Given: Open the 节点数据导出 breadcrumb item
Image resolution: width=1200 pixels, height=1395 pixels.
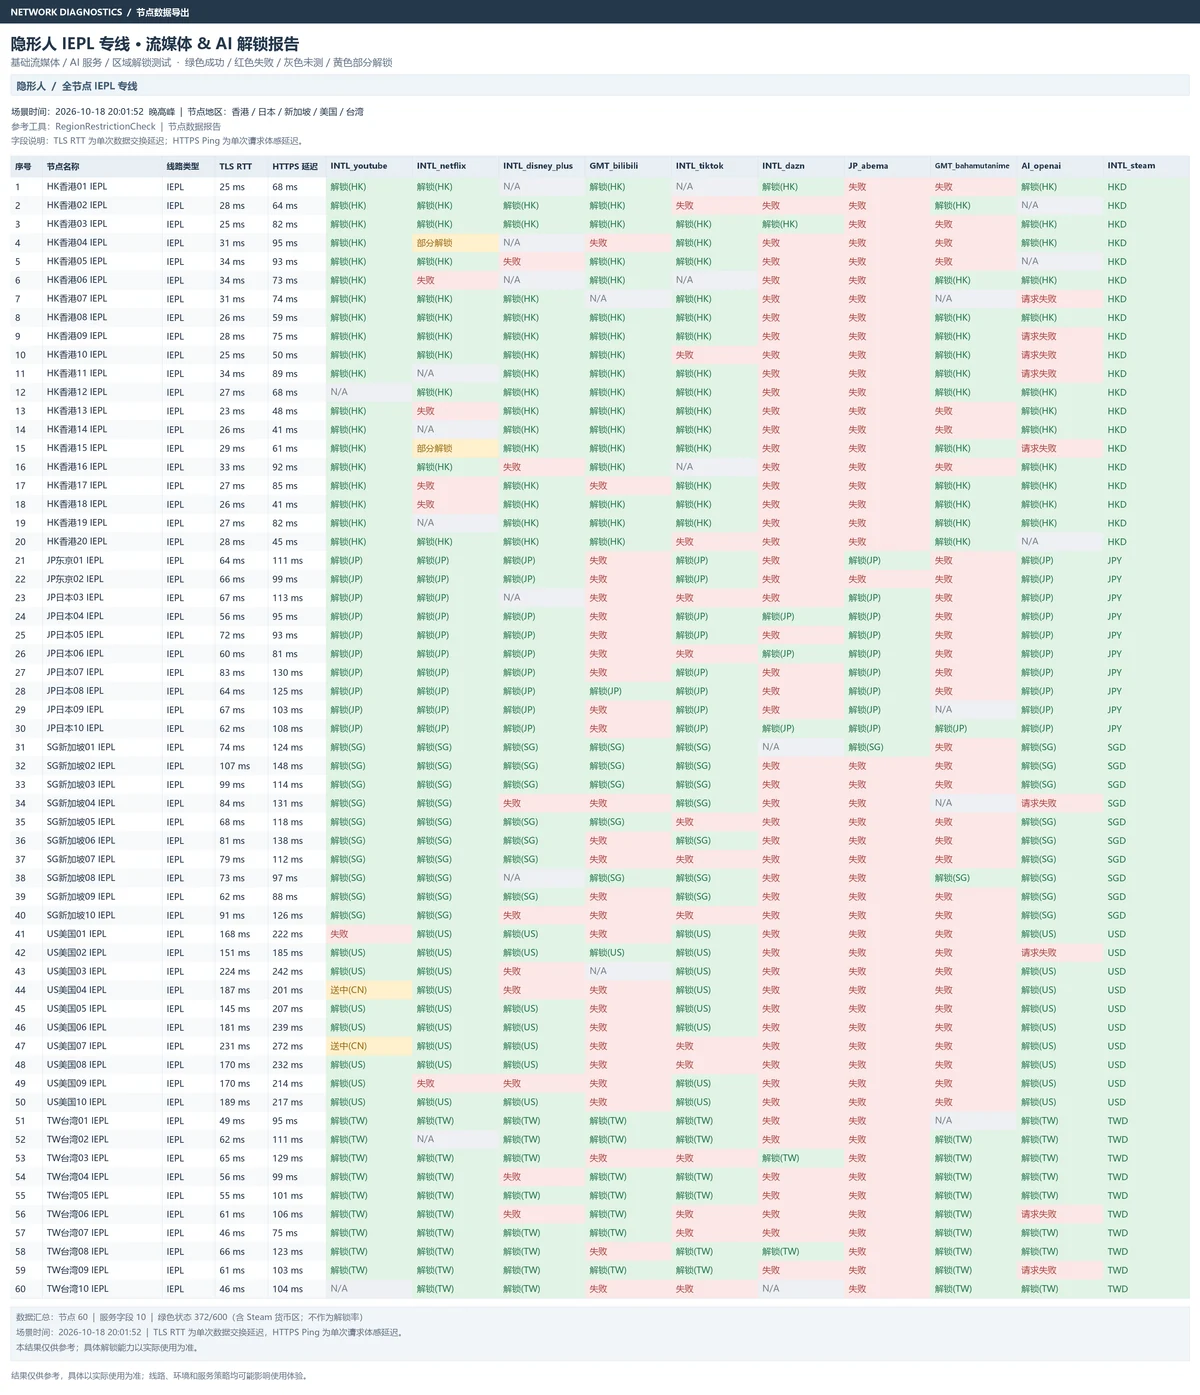Looking at the screenshot, I should pyautogui.click(x=162, y=12).
